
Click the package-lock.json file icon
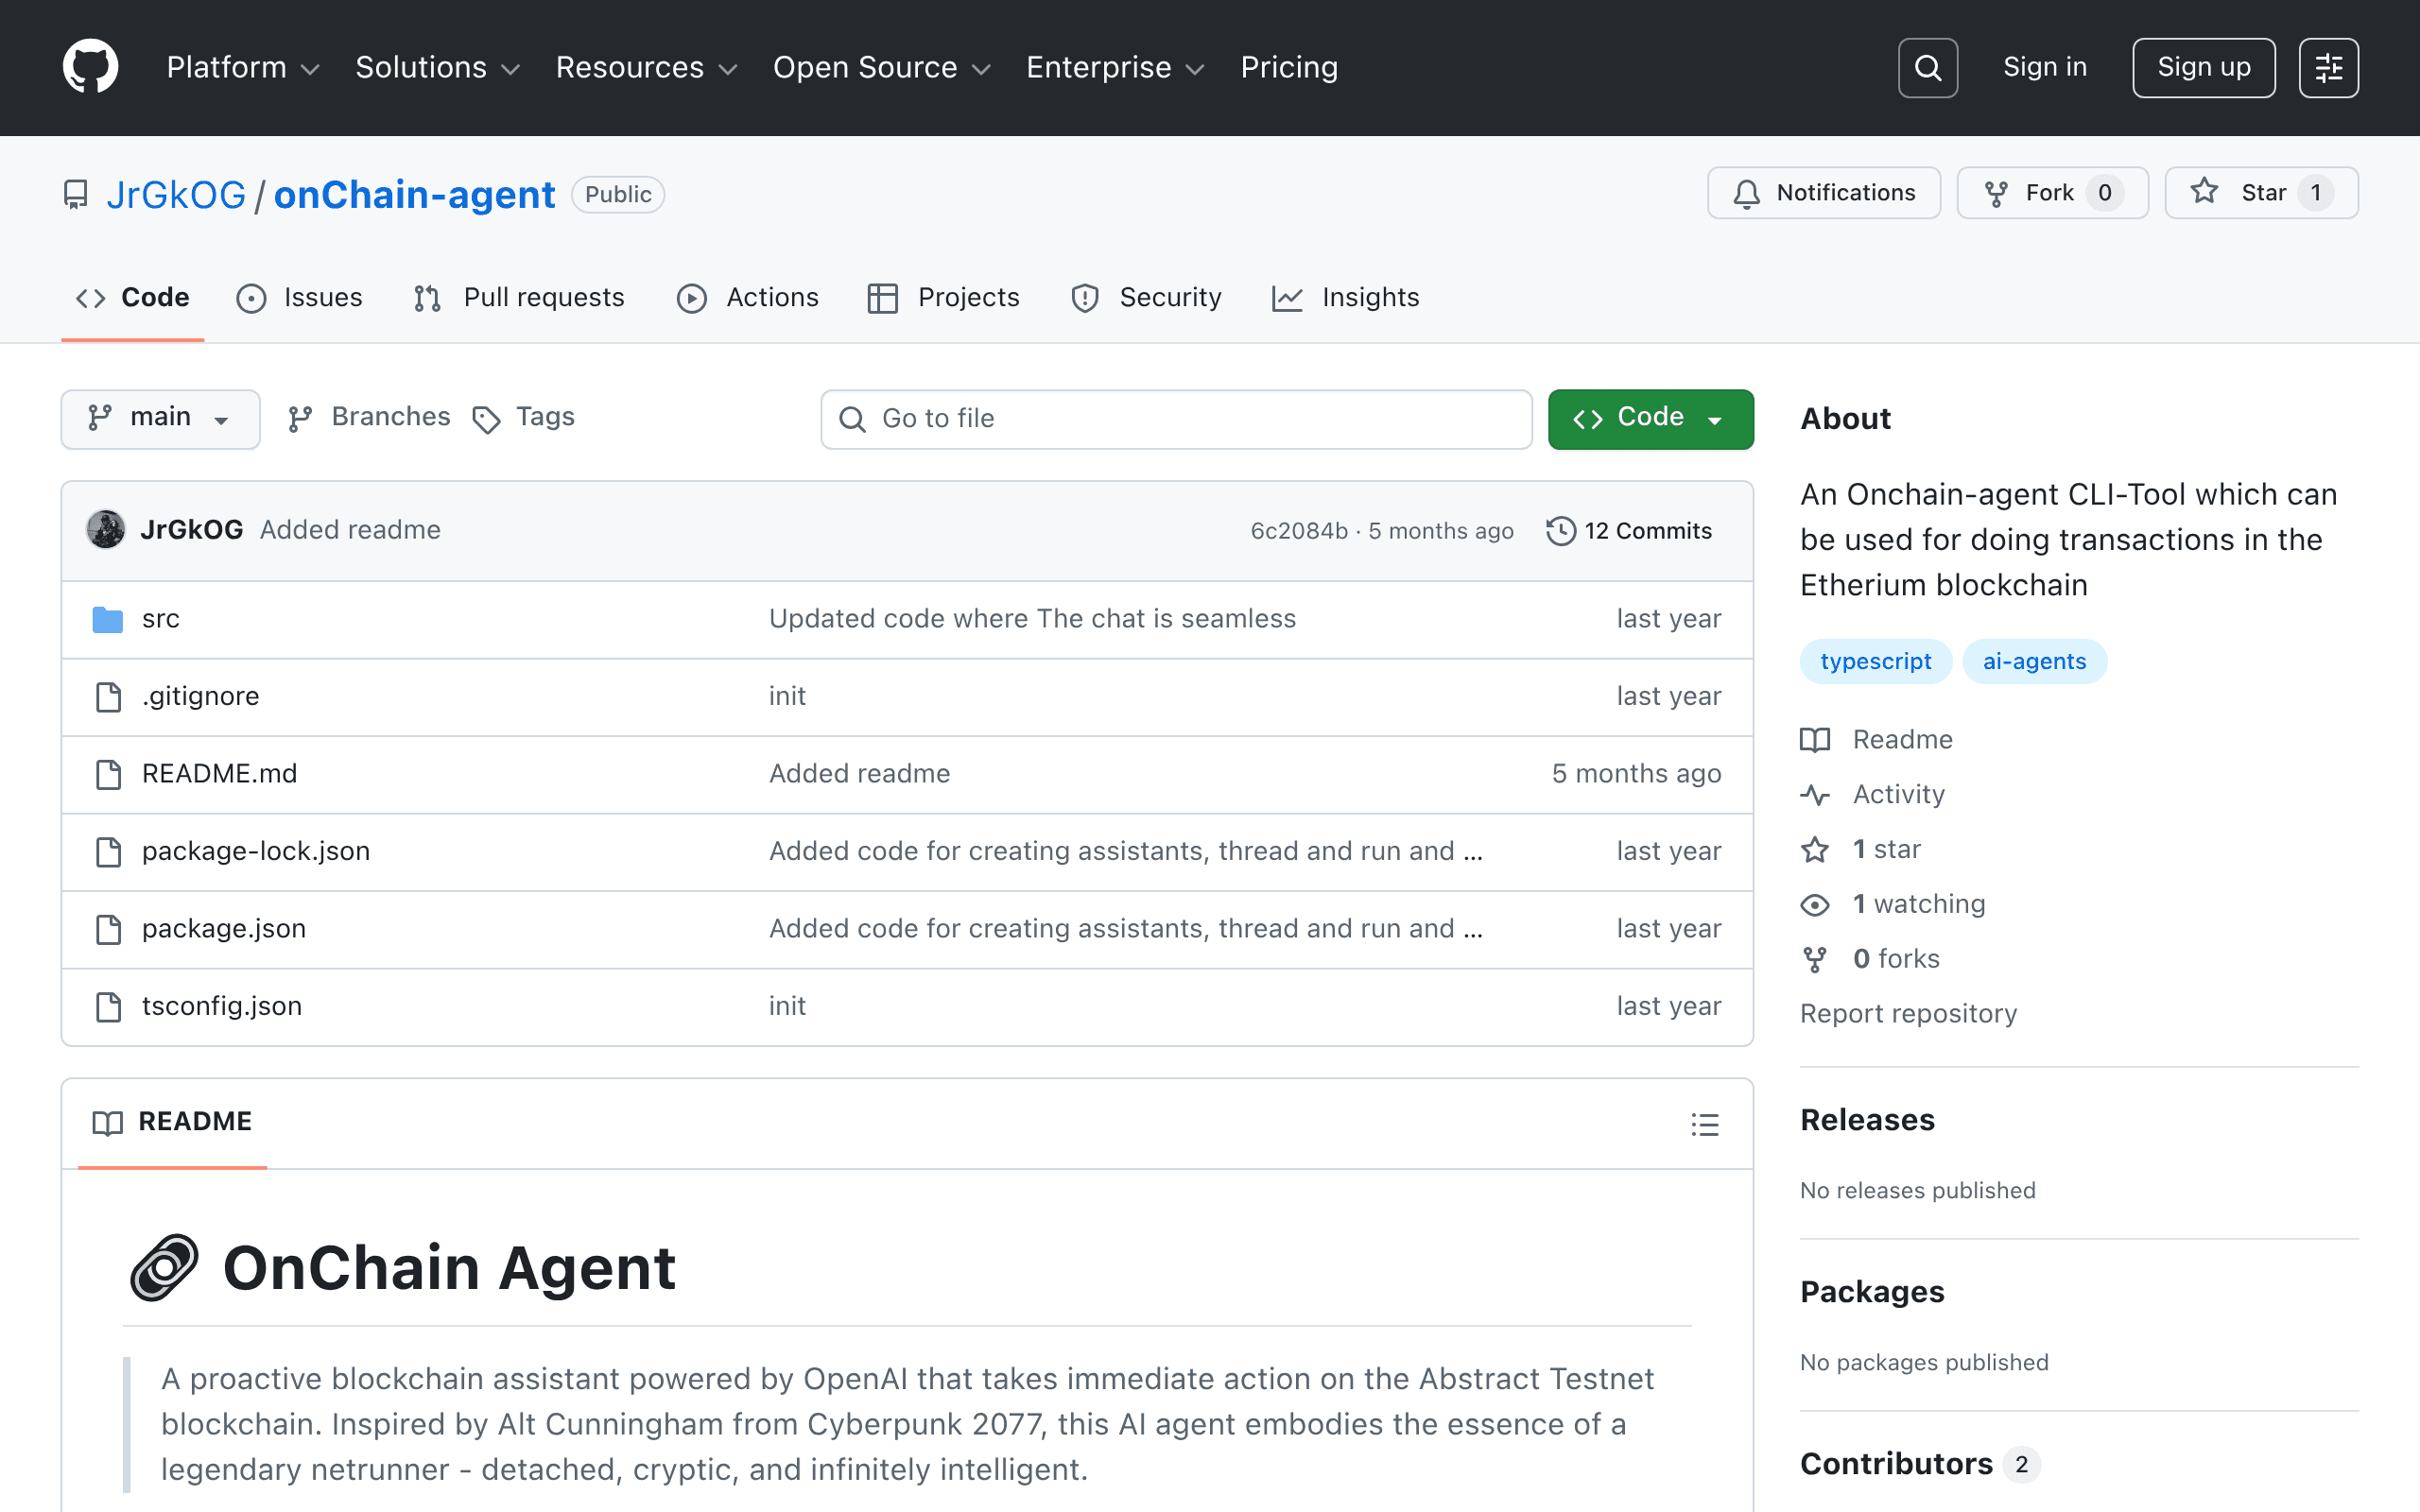tap(108, 851)
